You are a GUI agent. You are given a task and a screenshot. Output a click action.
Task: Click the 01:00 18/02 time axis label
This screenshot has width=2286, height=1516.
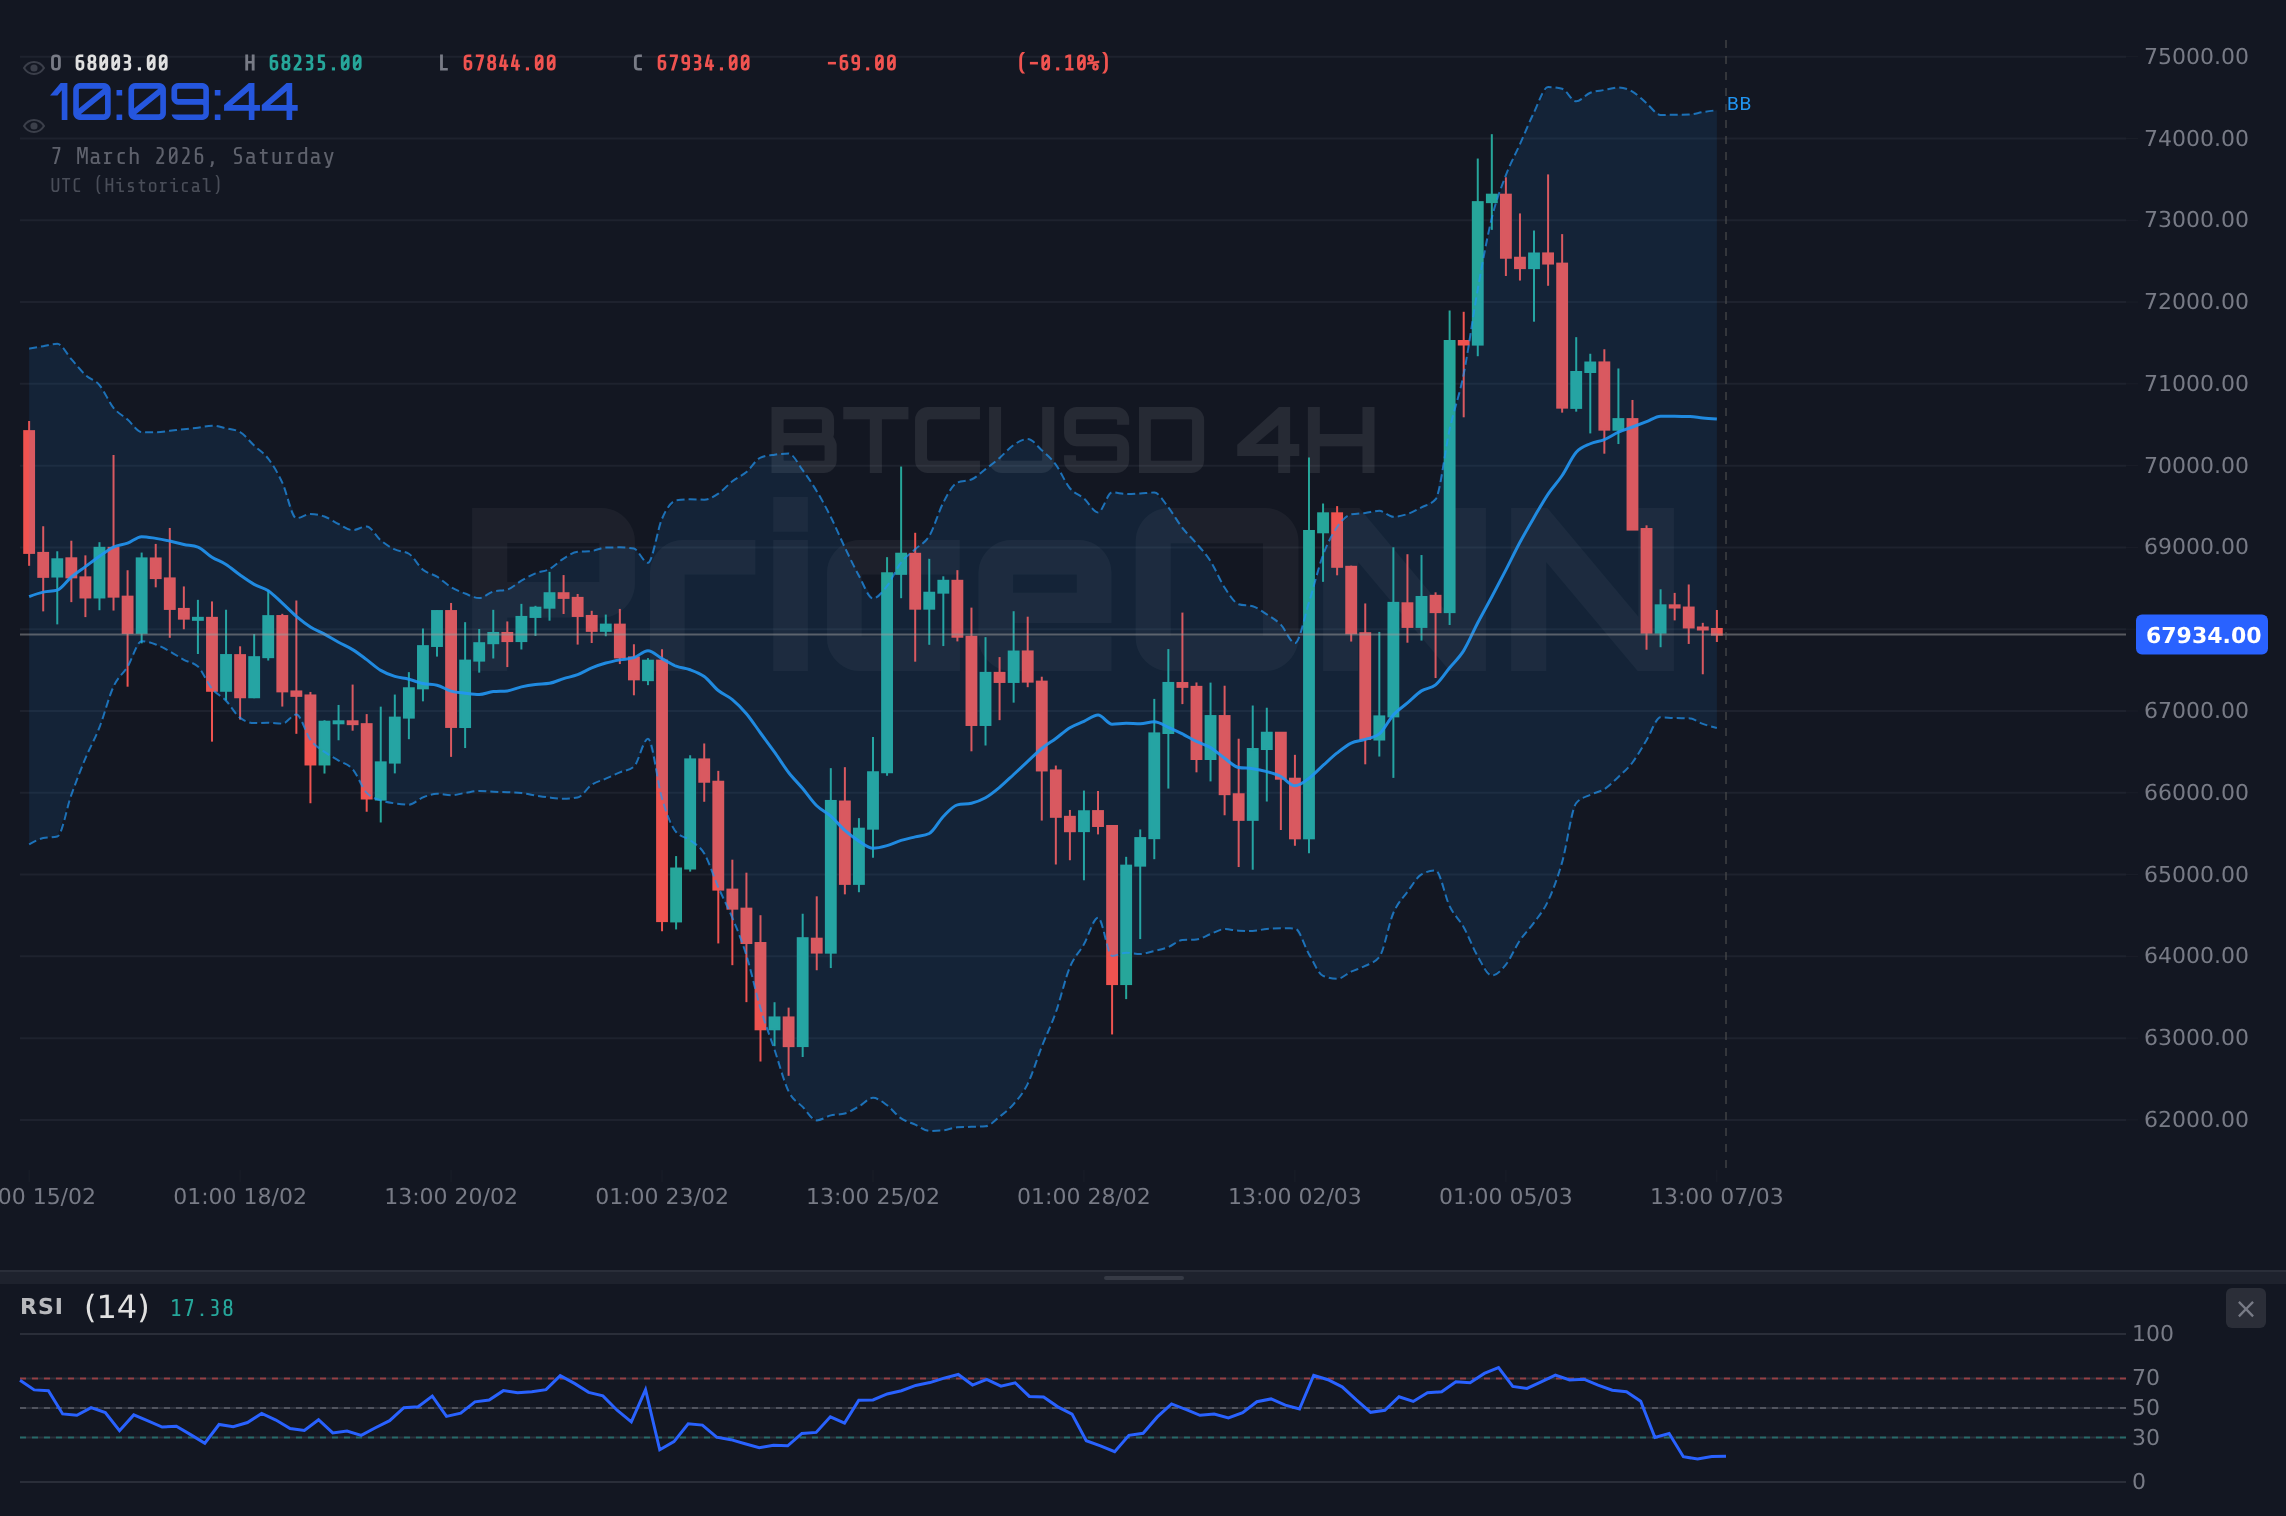click(240, 1196)
